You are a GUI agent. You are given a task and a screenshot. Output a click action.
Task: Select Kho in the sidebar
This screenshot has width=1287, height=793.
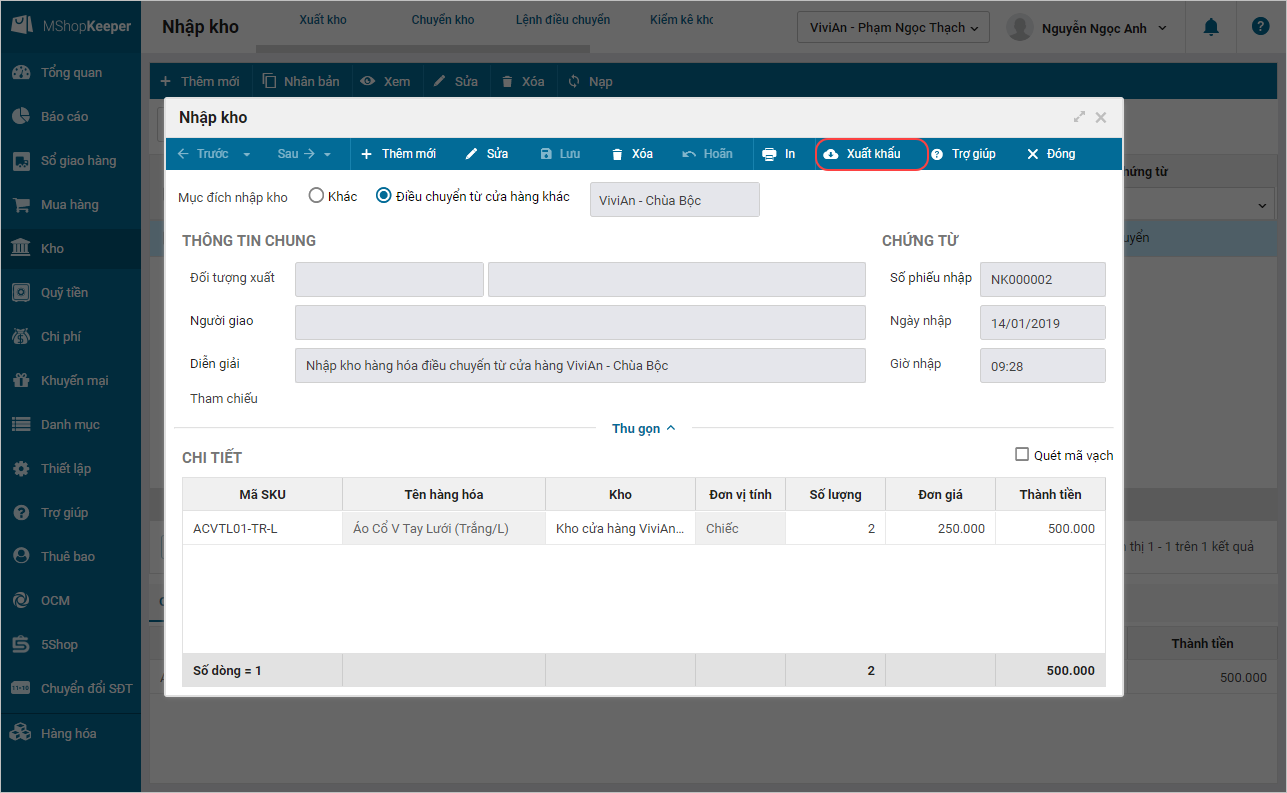70,248
